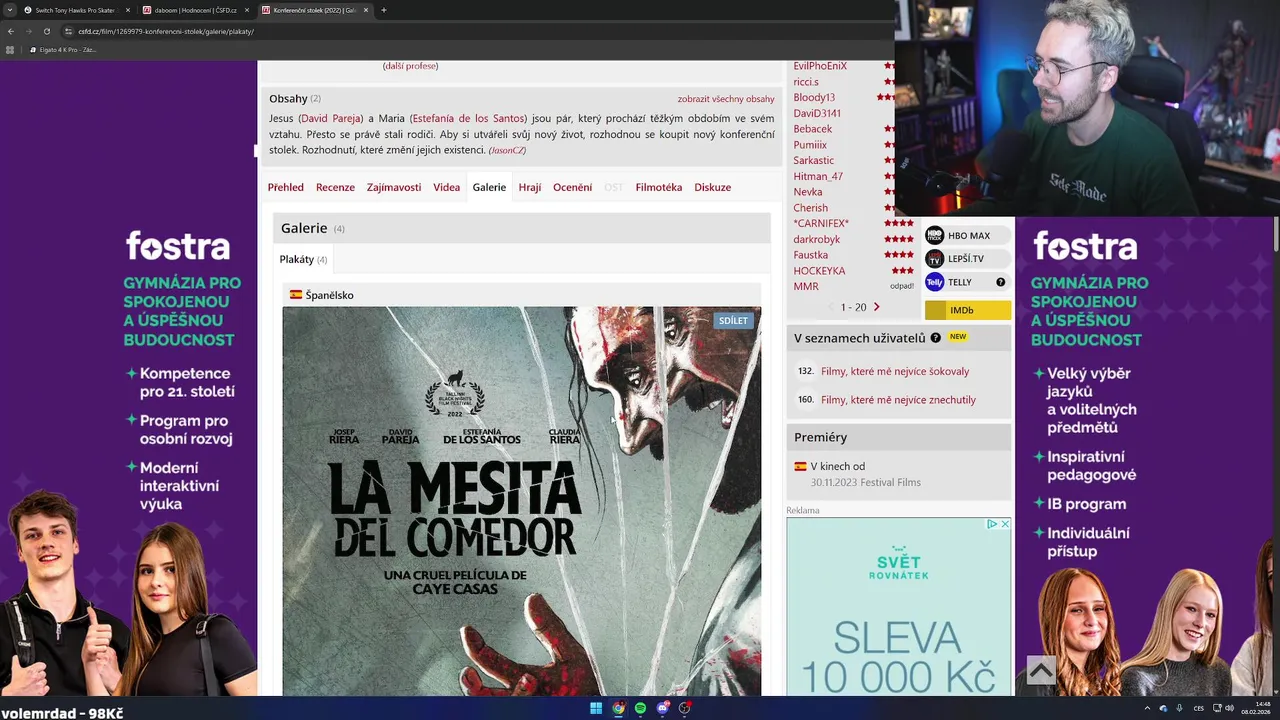Open user Hitman_47 profile
This screenshot has height=720, width=1280.
click(818, 176)
